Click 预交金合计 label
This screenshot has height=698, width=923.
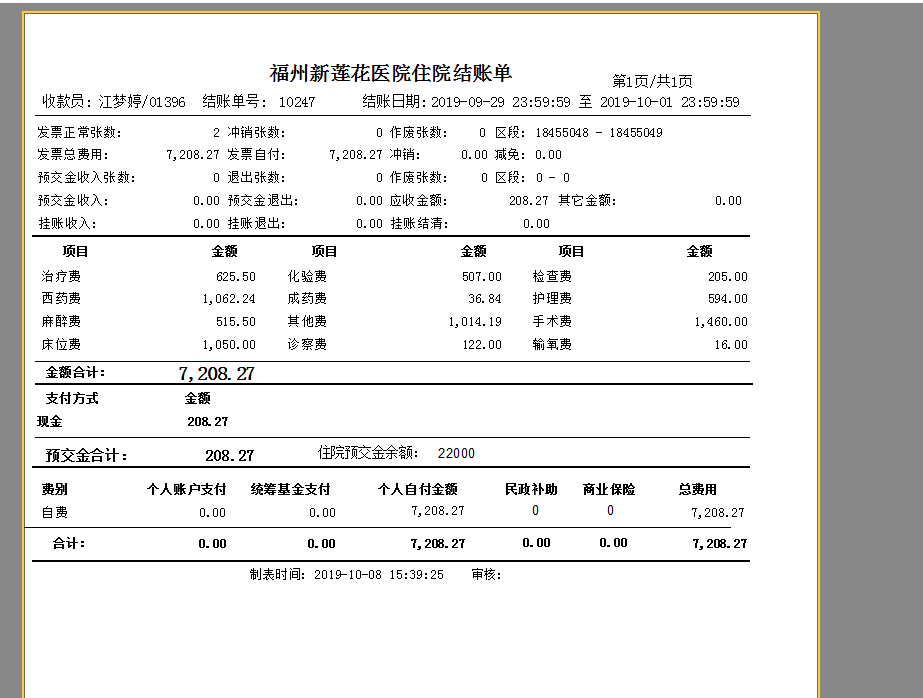[87, 456]
